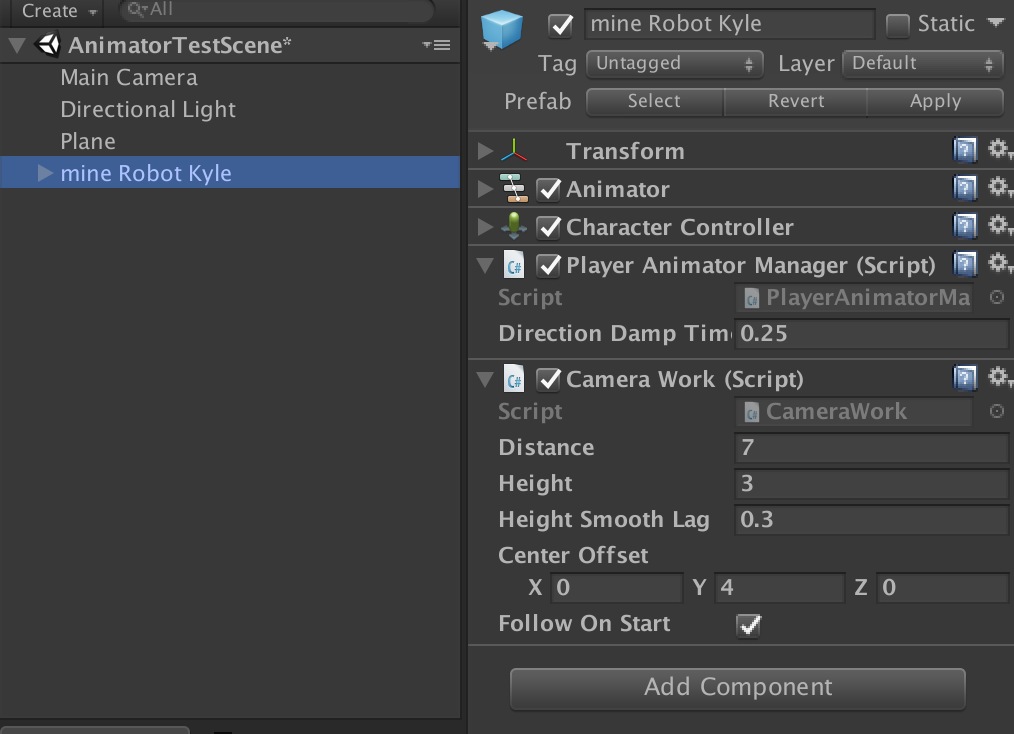The image size is (1014, 734).
Task: Collapse the AnimatorTestScene foldout arrow
Action: [x=17, y=45]
